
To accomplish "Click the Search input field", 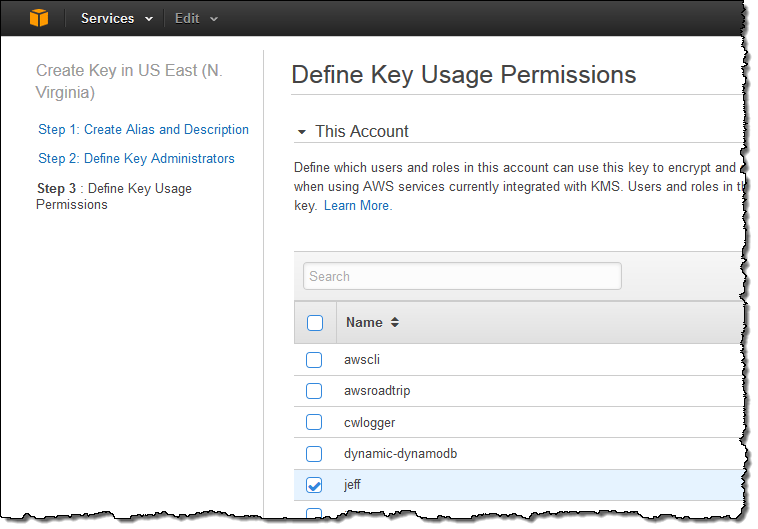I will 462,276.
